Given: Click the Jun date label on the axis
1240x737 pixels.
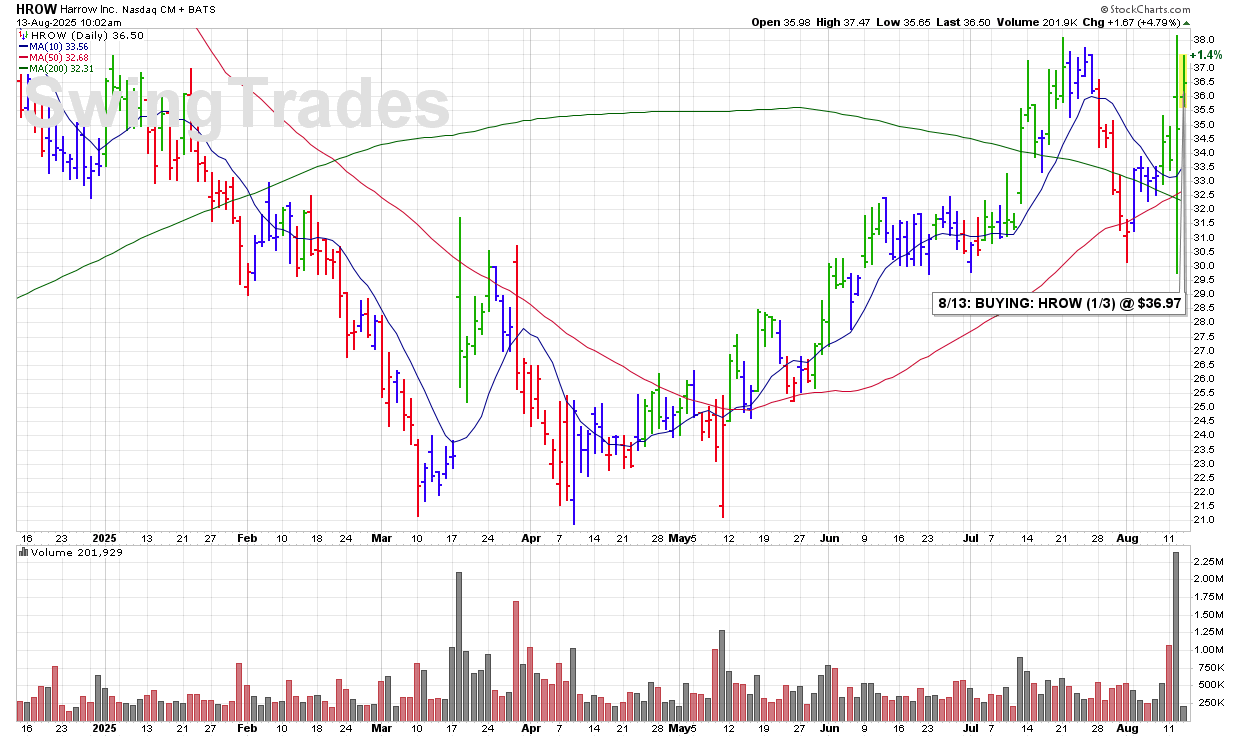Looking at the screenshot, I should tap(829, 537).
